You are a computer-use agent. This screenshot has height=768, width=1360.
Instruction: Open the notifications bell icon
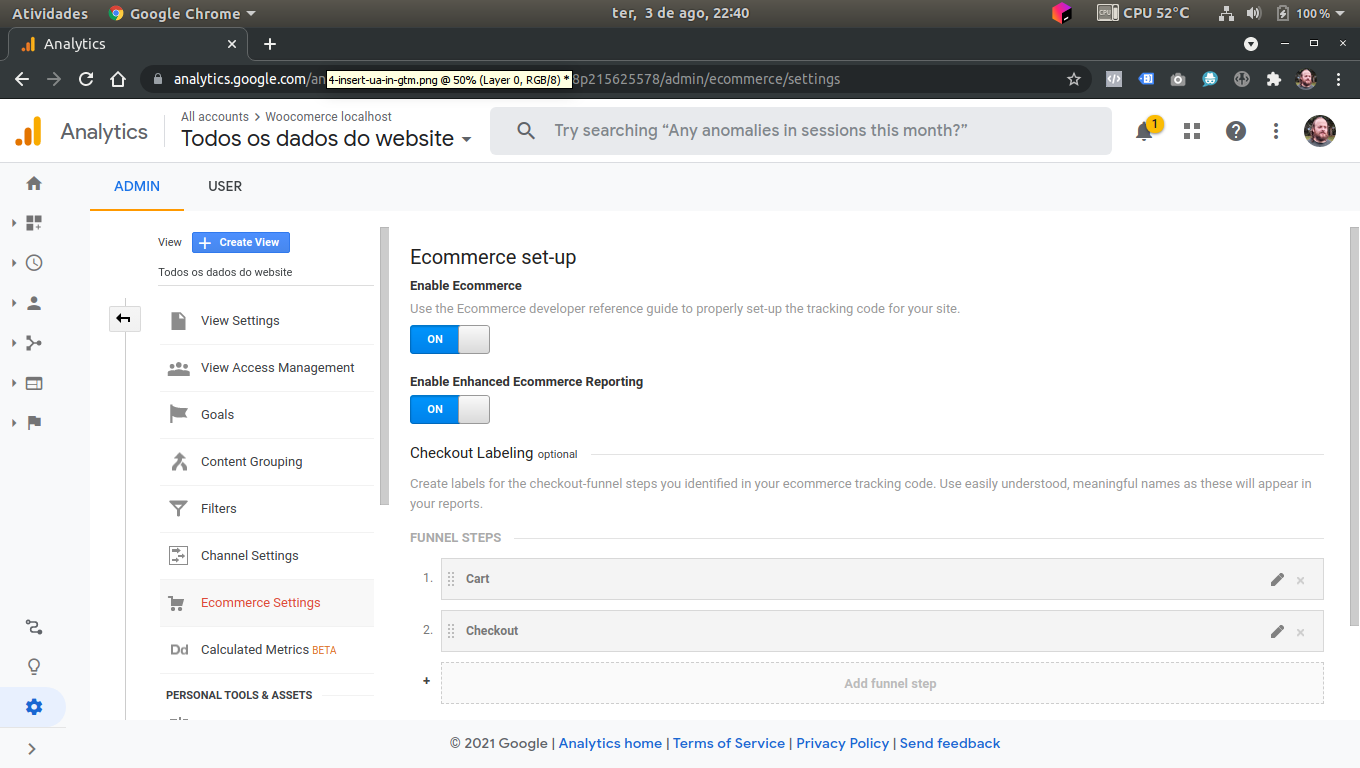click(x=1144, y=131)
